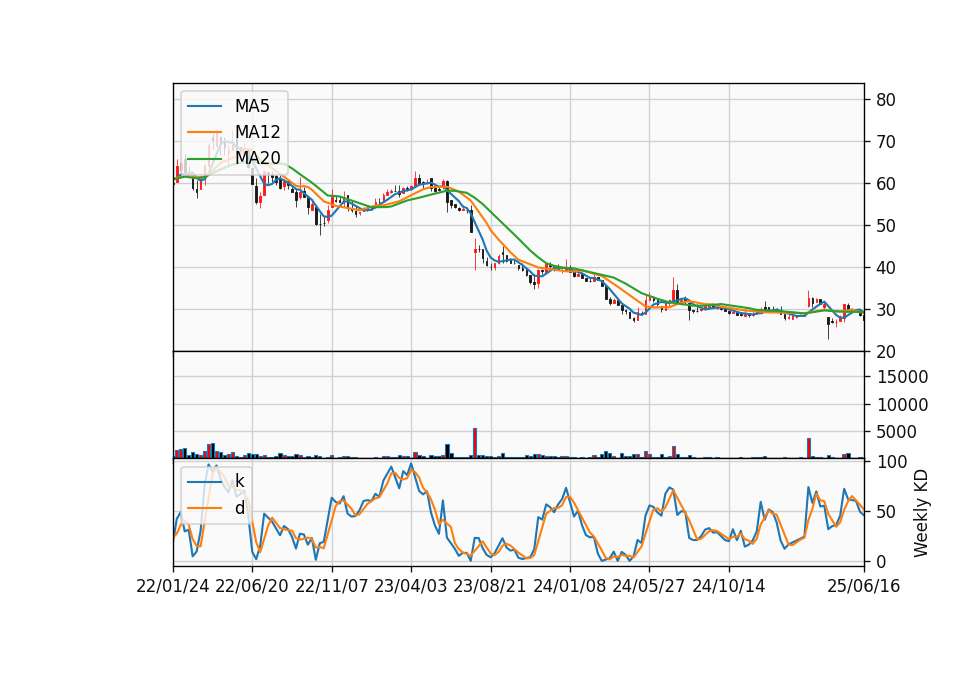Select the 24/10/14 date axis label

[x=729, y=586]
